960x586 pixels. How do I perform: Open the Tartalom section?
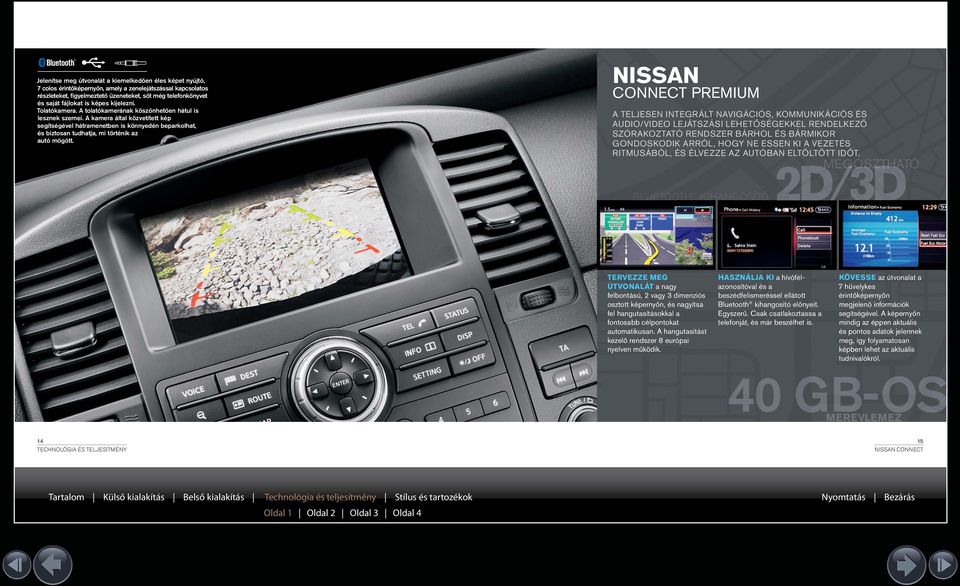point(66,497)
